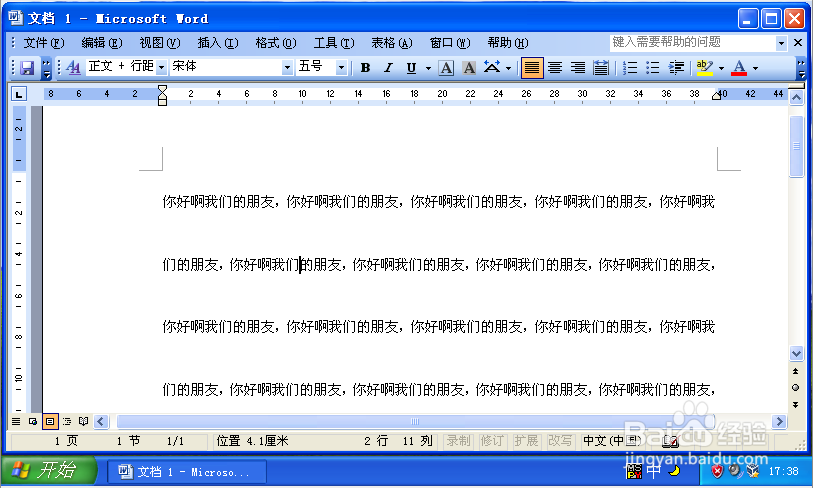This screenshot has width=813, height=488.
Task: Toggle Align Right button
Action: coord(577,68)
